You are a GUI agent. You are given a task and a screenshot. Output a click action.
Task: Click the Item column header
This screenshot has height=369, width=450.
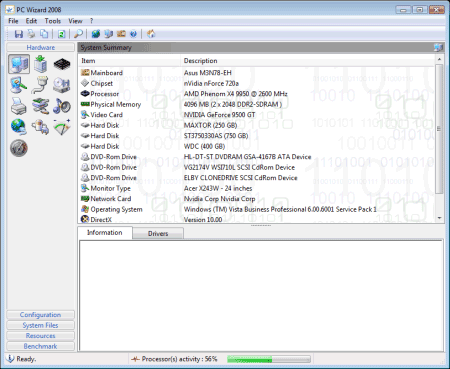point(130,61)
